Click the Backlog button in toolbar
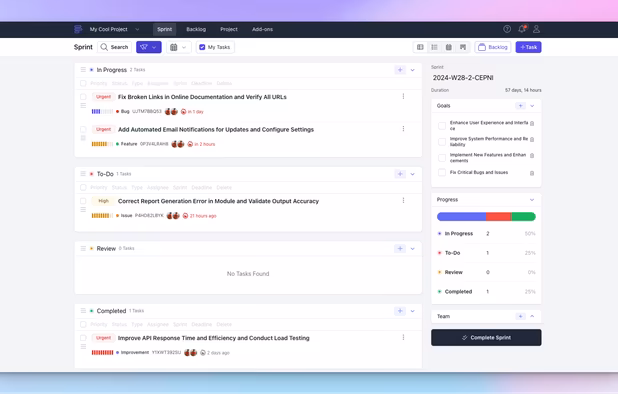This screenshot has height=394, width=618. [x=493, y=47]
